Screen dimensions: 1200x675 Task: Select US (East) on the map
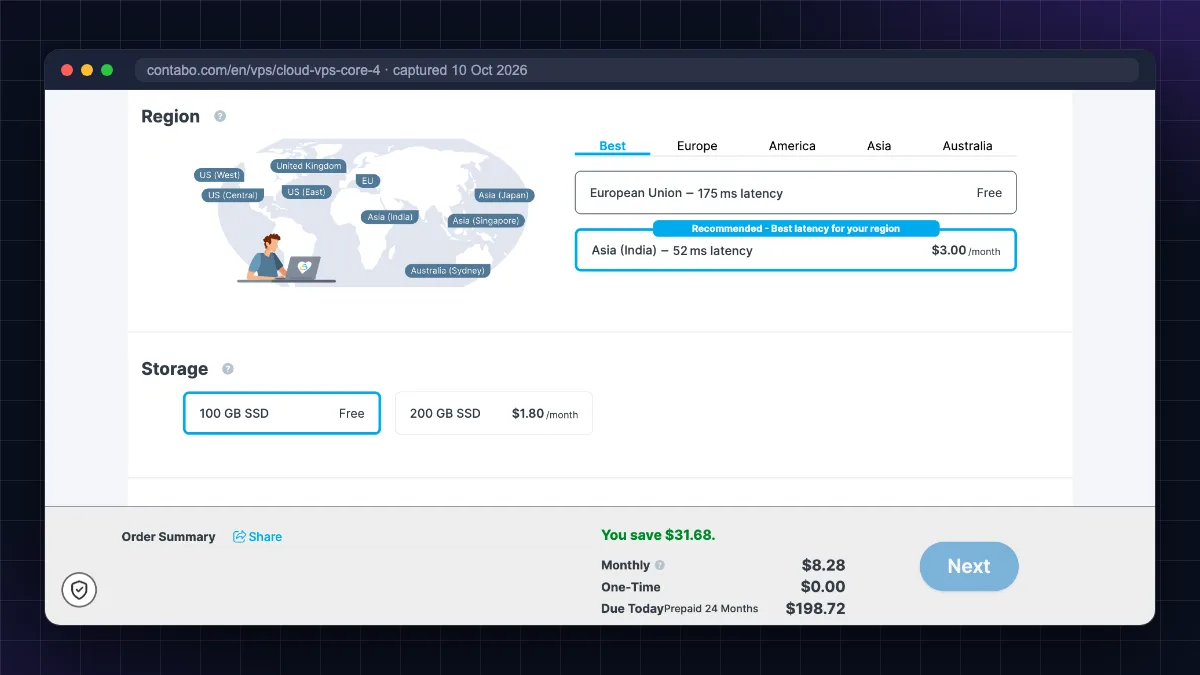(x=306, y=192)
